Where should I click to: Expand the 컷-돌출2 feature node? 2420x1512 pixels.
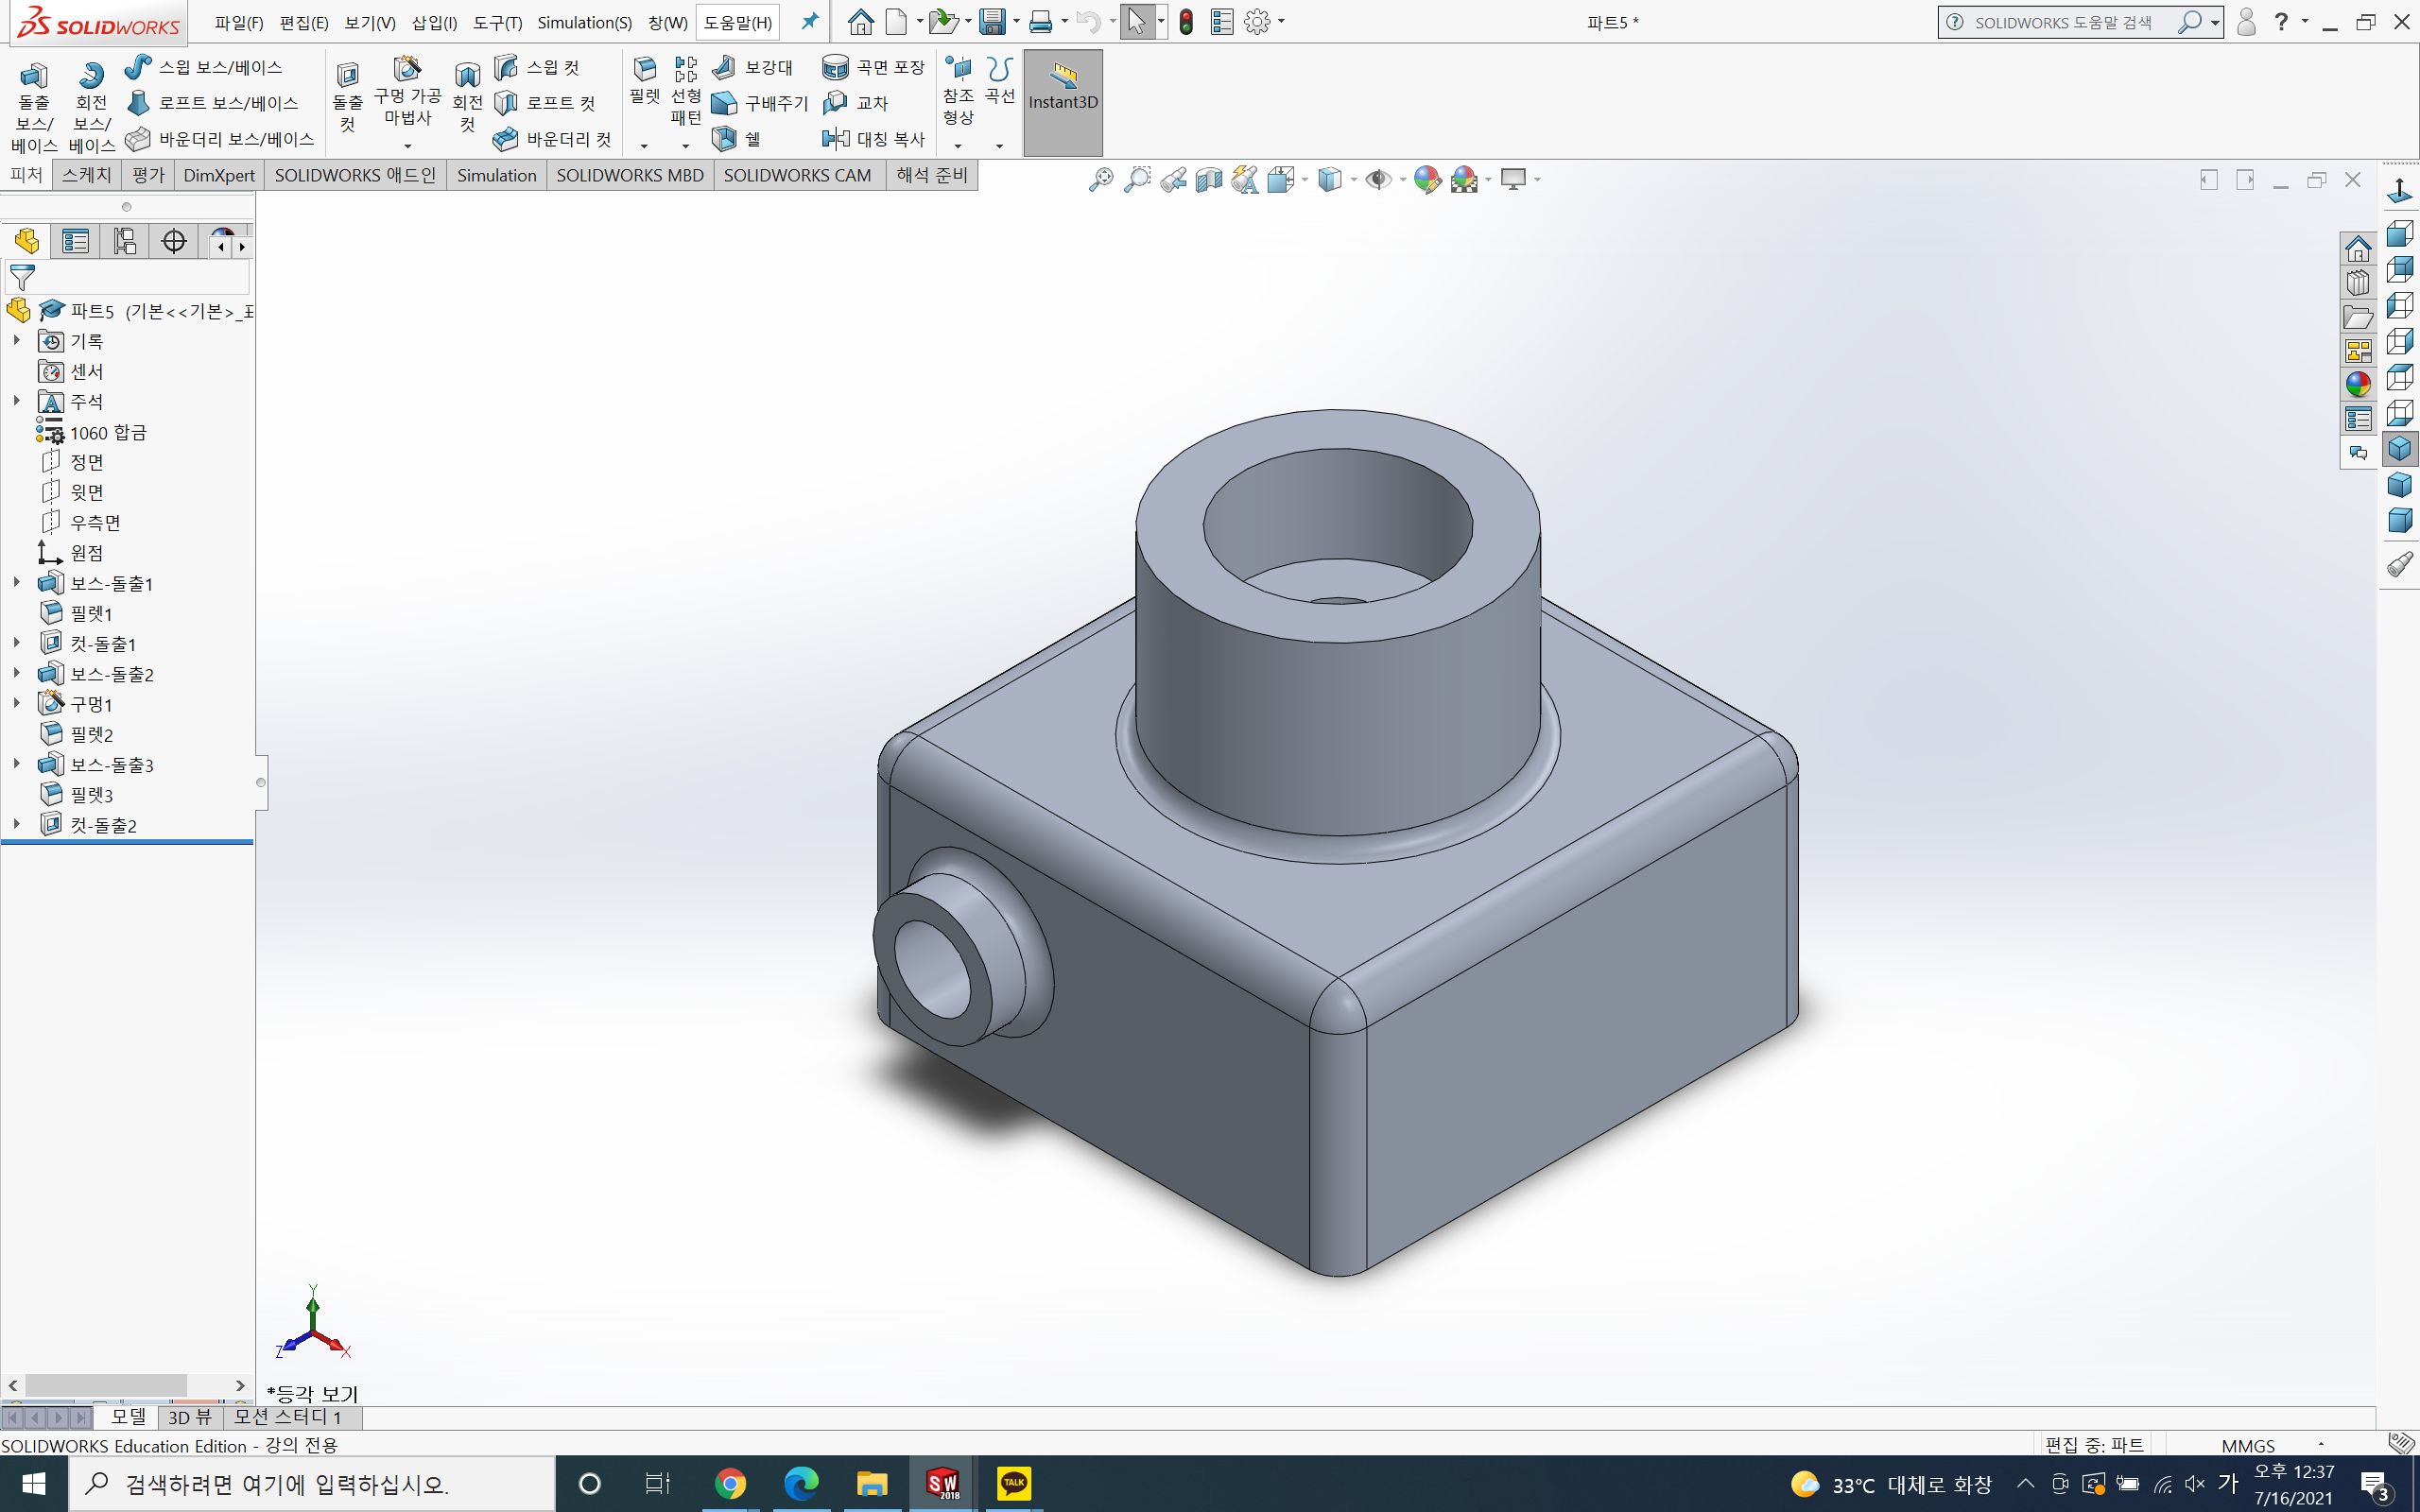(16, 824)
